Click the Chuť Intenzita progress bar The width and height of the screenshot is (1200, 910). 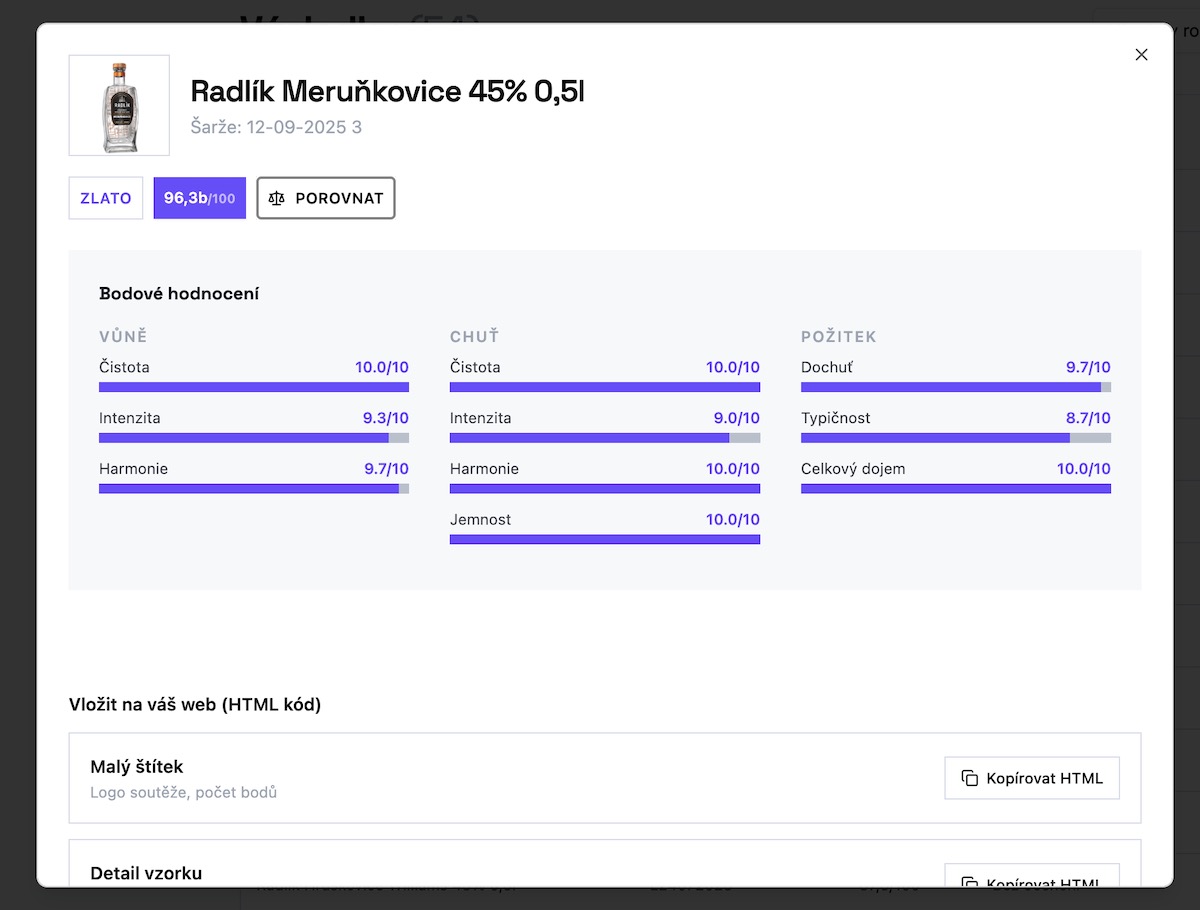coord(605,438)
